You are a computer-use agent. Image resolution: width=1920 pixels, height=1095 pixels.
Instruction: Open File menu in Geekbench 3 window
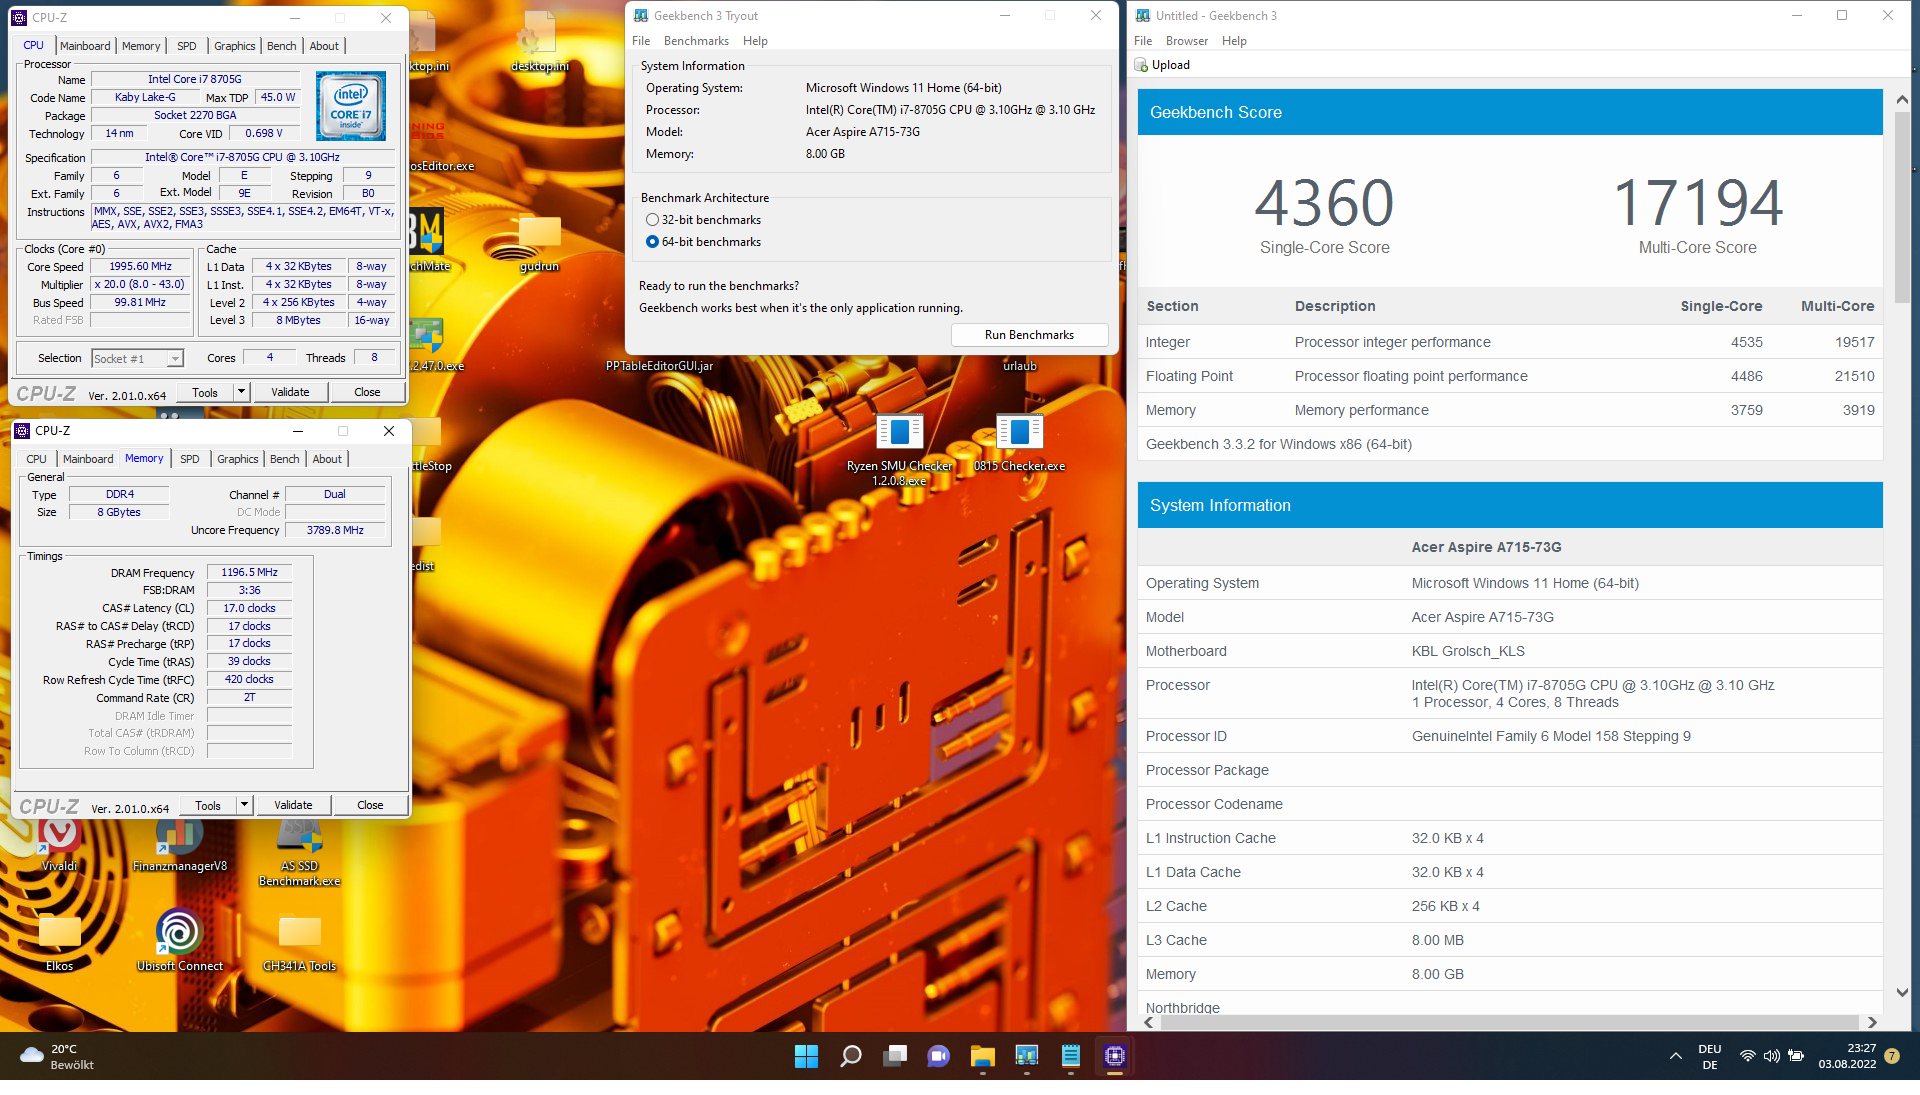coord(1143,41)
